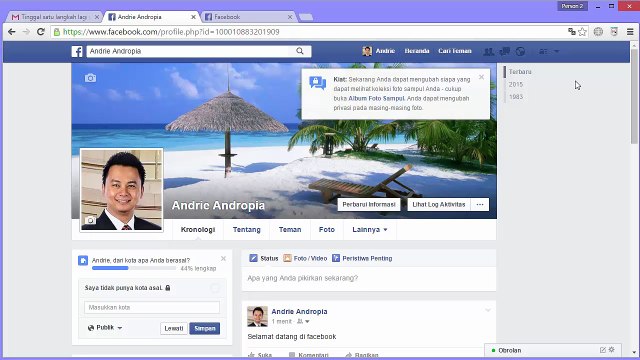
Task: Close the Gmail tab
Action: coord(97,17)
